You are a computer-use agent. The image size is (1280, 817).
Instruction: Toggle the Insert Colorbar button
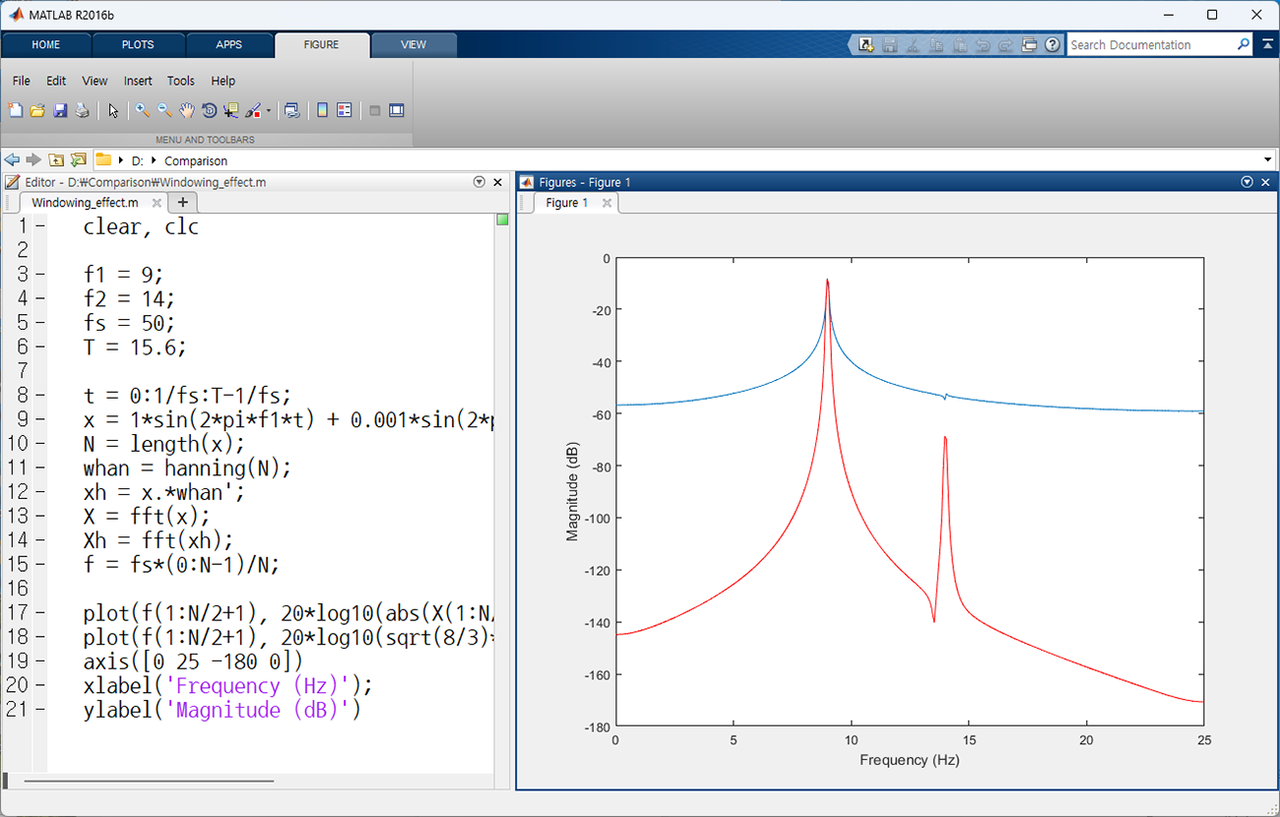pyautogui.click(x=322, y=111)
